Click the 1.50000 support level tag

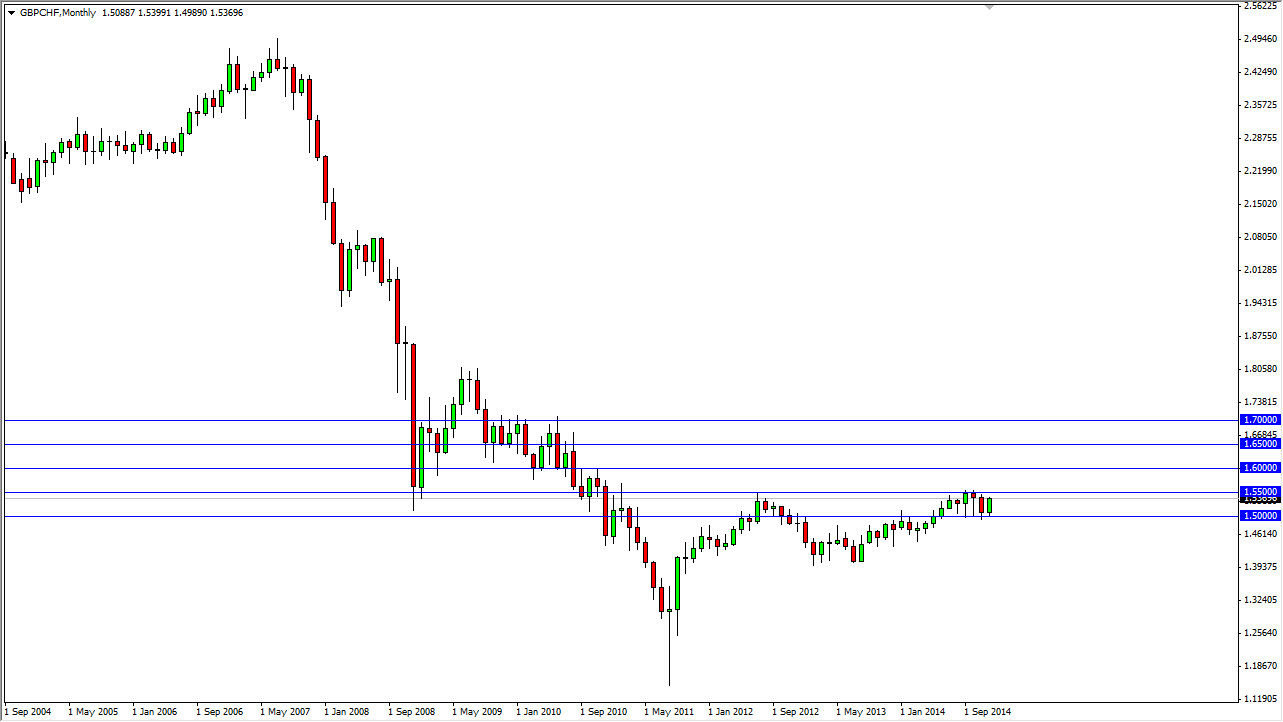[x=1258, y=516]
